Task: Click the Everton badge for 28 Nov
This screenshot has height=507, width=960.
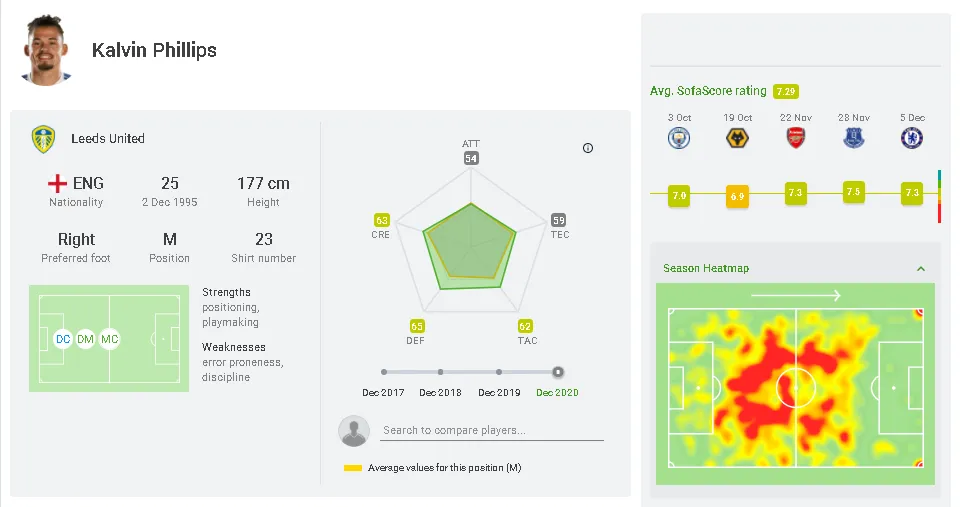Action: pos(854,138)
